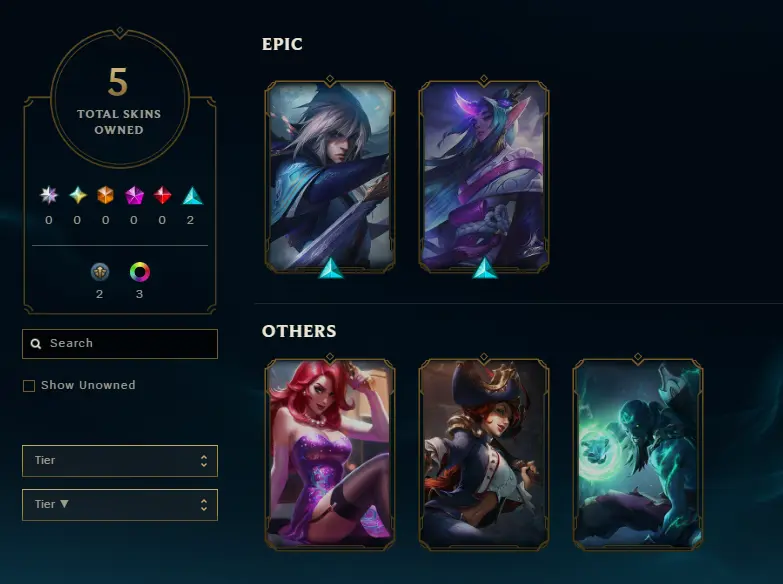Open the second Tier sort dropdown
Screen dimensions: 783x584
pos(120,505)
